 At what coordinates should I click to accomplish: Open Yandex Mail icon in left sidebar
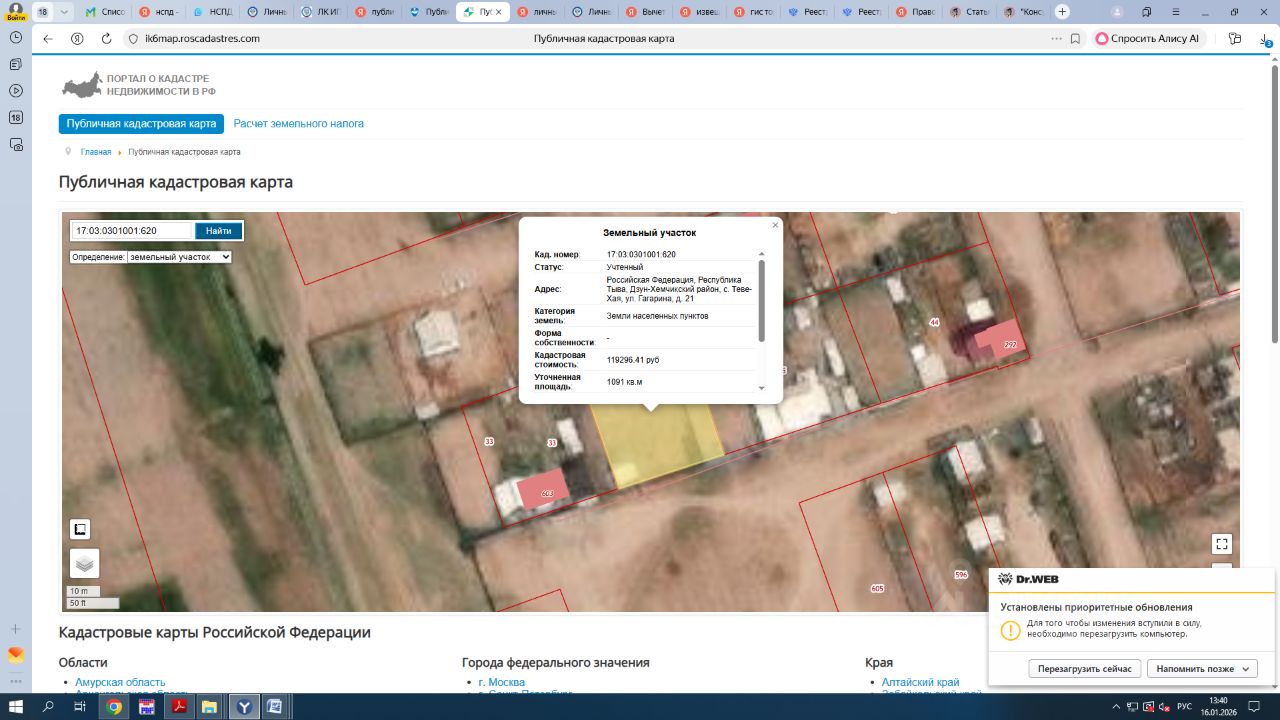16,655
